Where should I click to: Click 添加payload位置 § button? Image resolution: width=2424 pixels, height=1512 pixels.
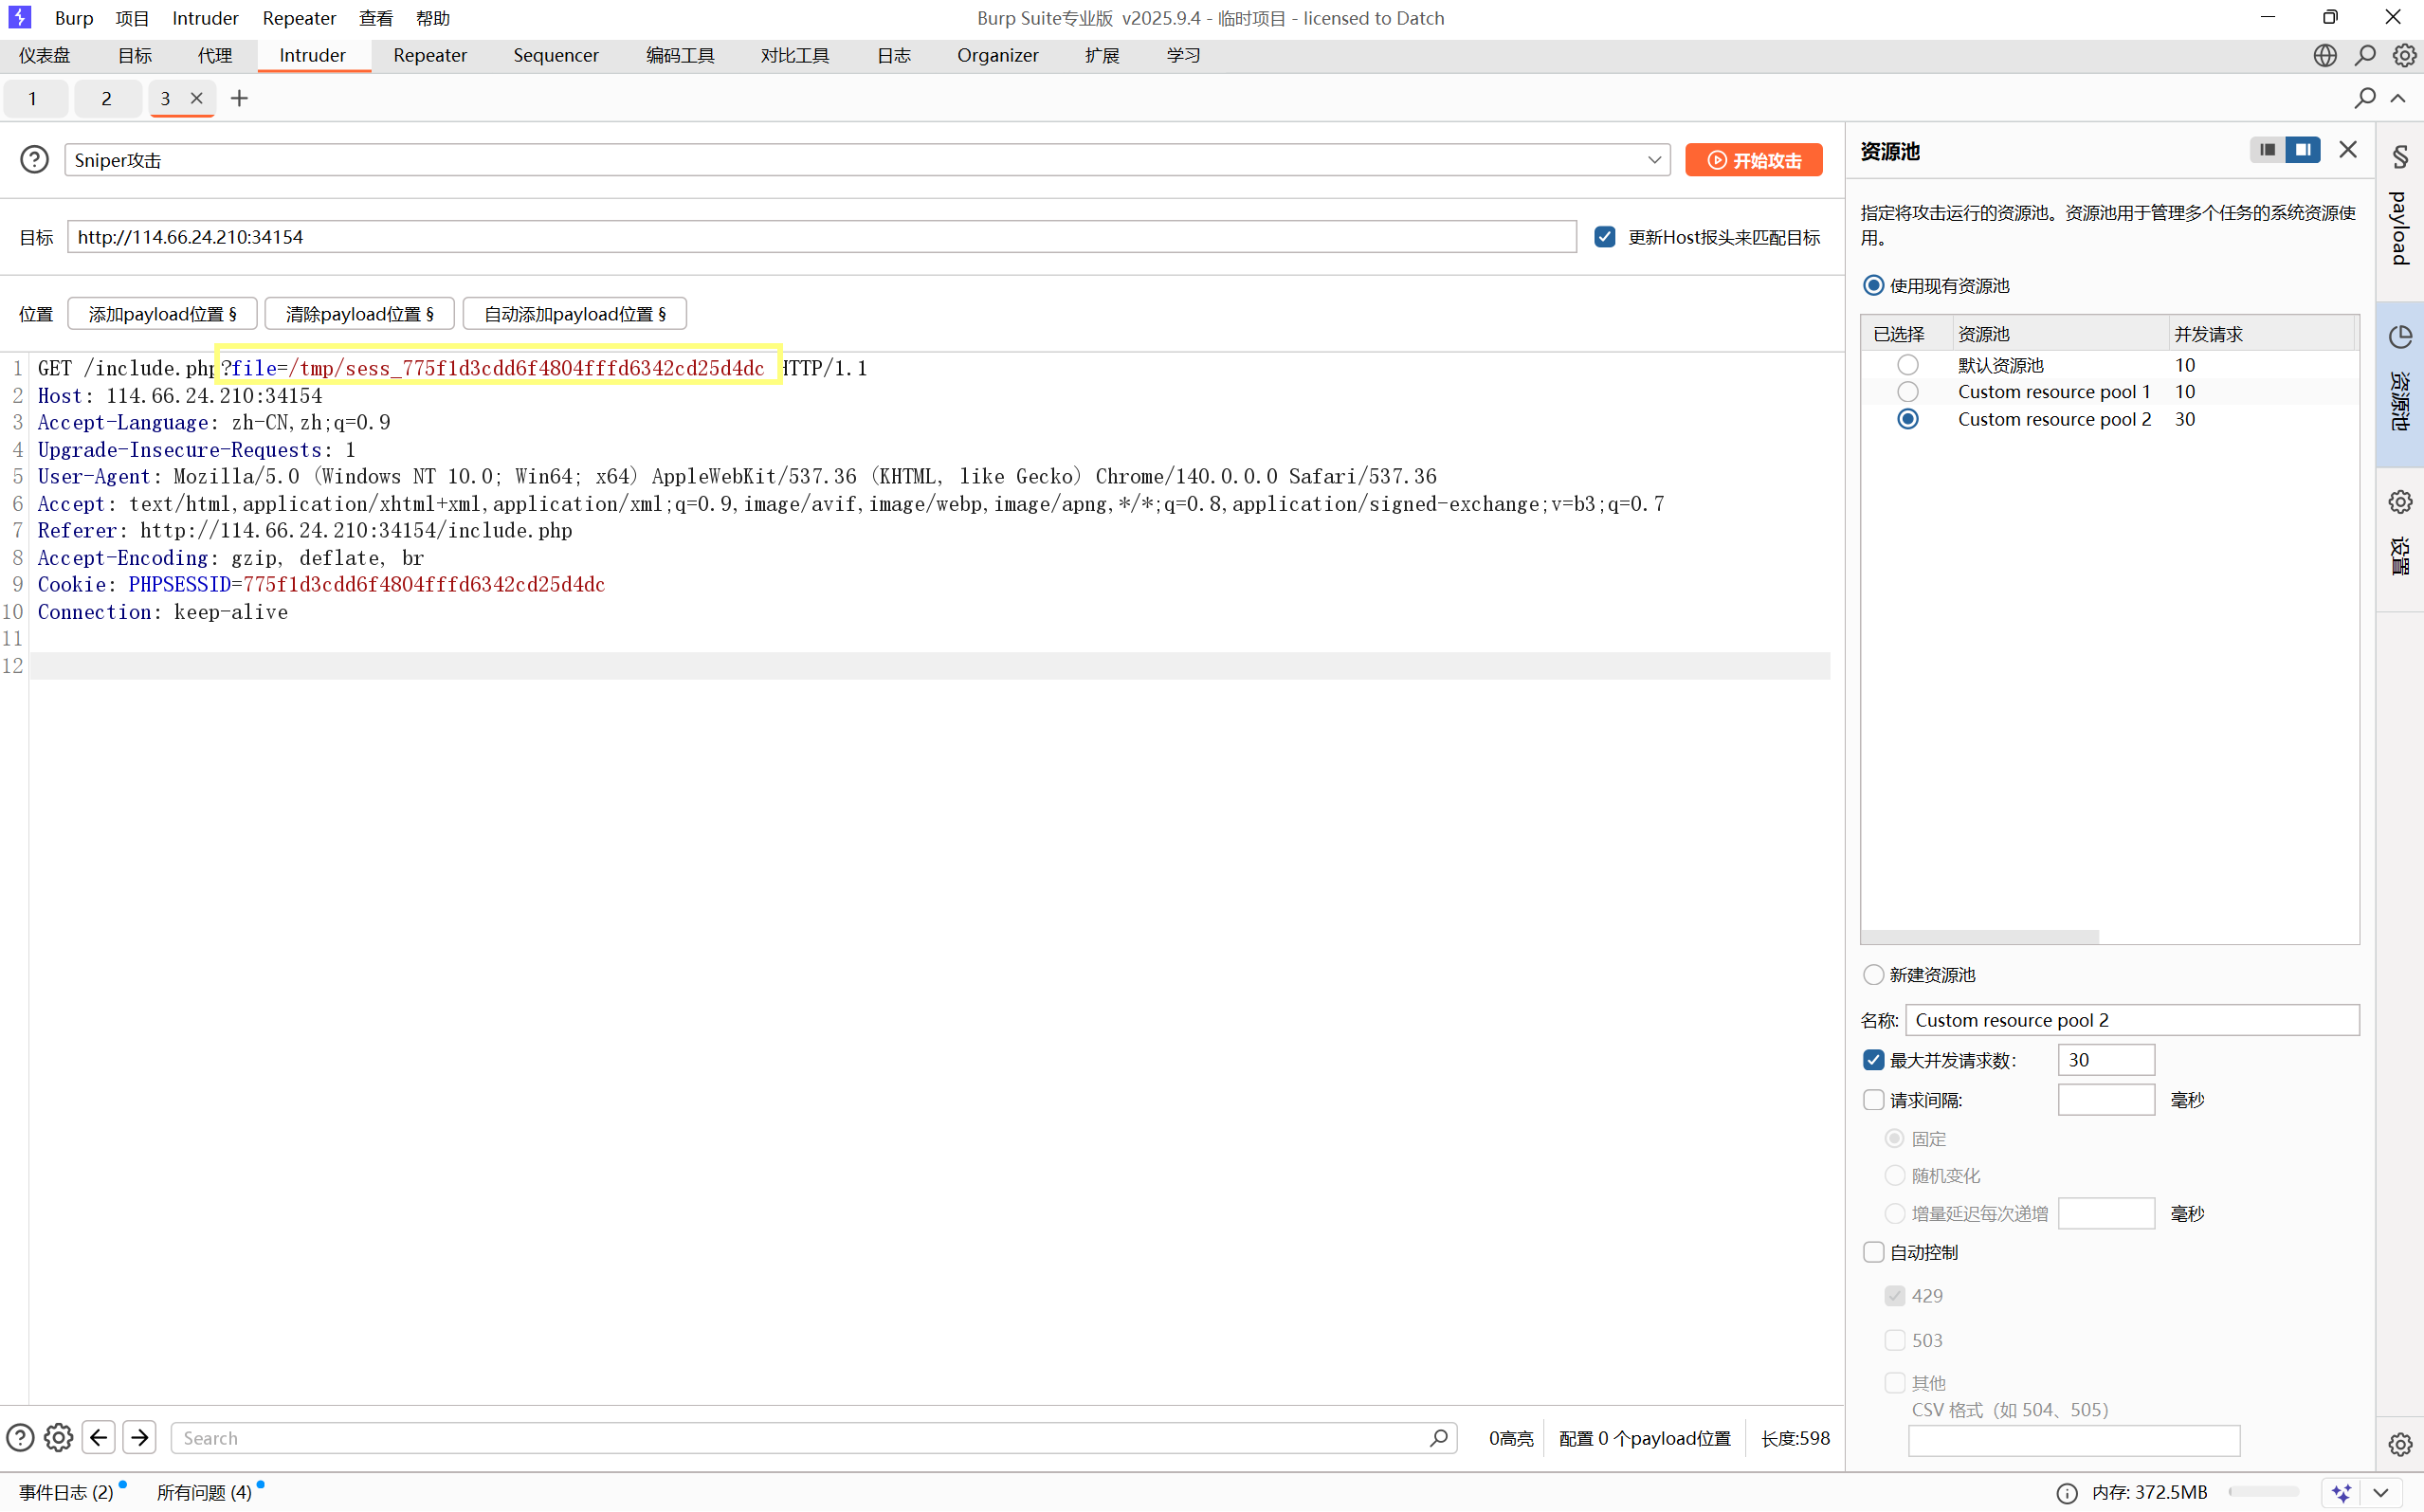click(x=162, y=314)
